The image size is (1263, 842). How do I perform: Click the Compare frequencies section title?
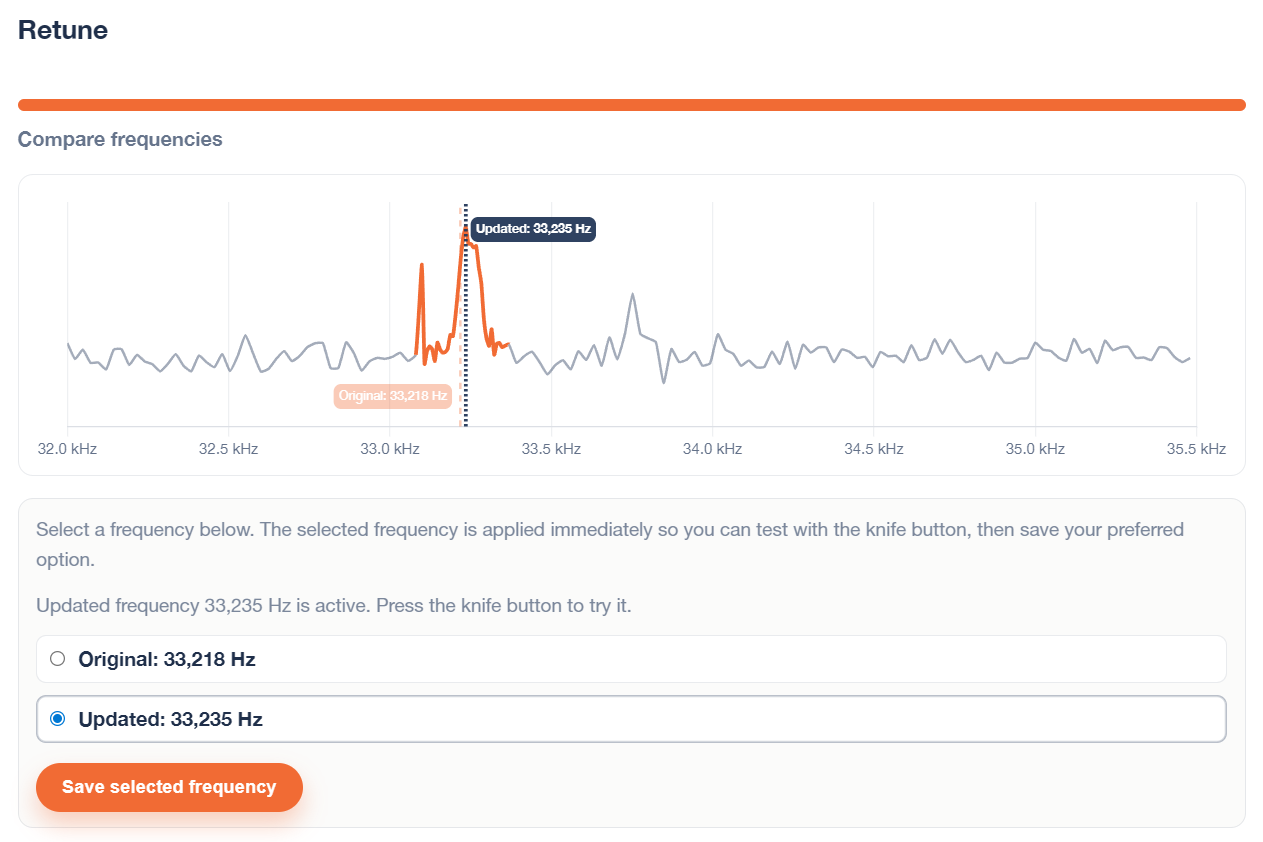[120, 139]
